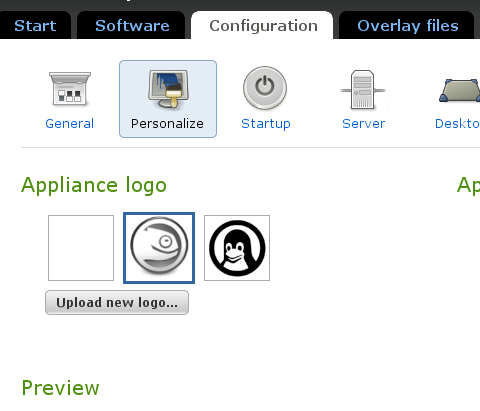480x411 pixels.
Task: Click Upload new logo button
Action: pos(117,302)
